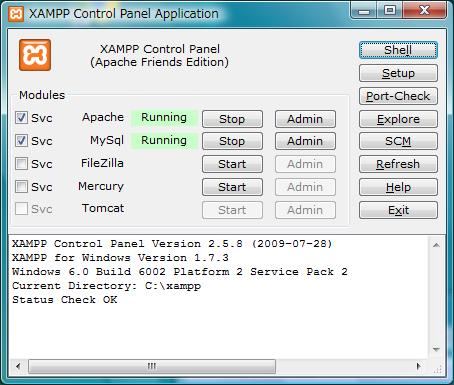Click the horizontal scroll left arrow
This screenshot has width=454, height=385.
pyautogui.click(x=18, y=366)
